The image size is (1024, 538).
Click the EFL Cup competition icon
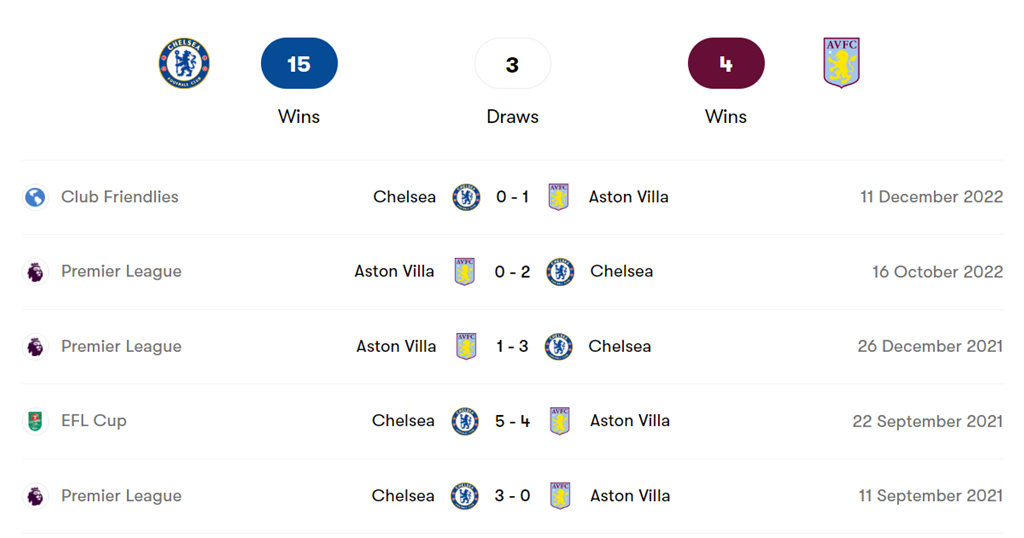36,421
